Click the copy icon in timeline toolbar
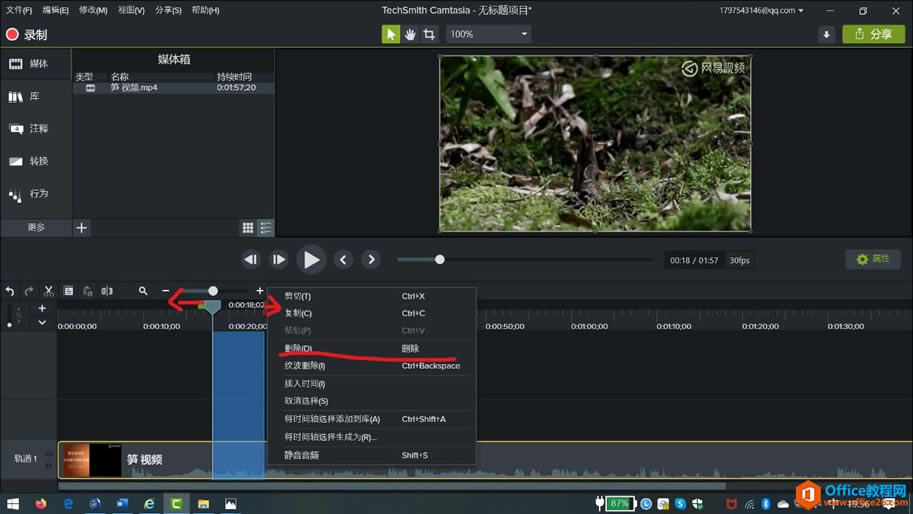This screenshot has width=913, height=514. (68, 291)
